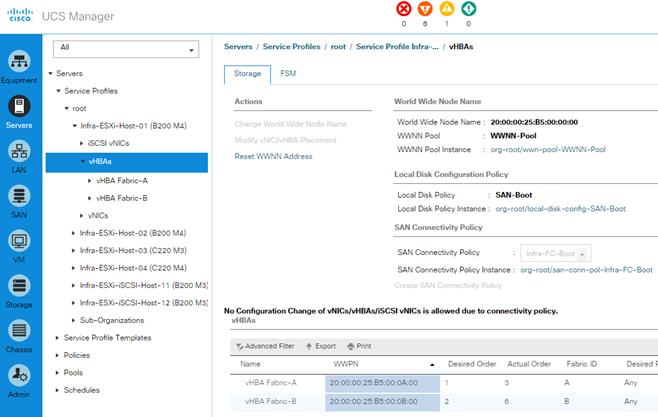Collapse the root tree node
The image size is (658, 417).
[67, 109]
